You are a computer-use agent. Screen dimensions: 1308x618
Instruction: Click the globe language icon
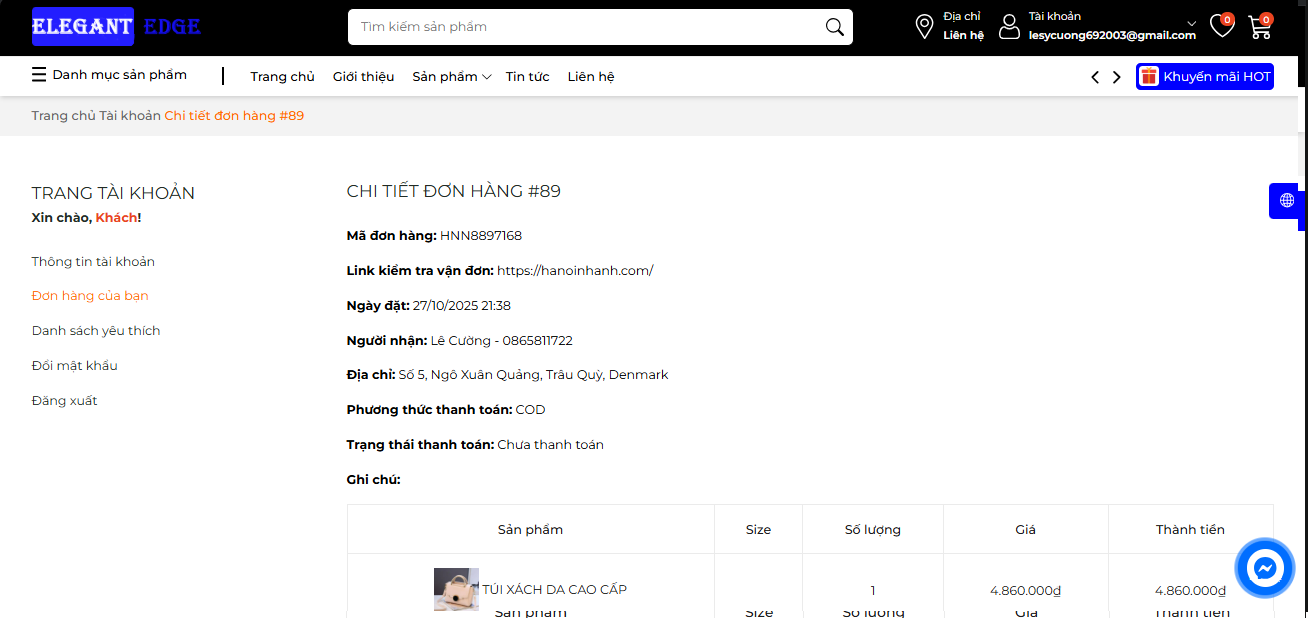pyautogui.click(x=1287, y=200)
